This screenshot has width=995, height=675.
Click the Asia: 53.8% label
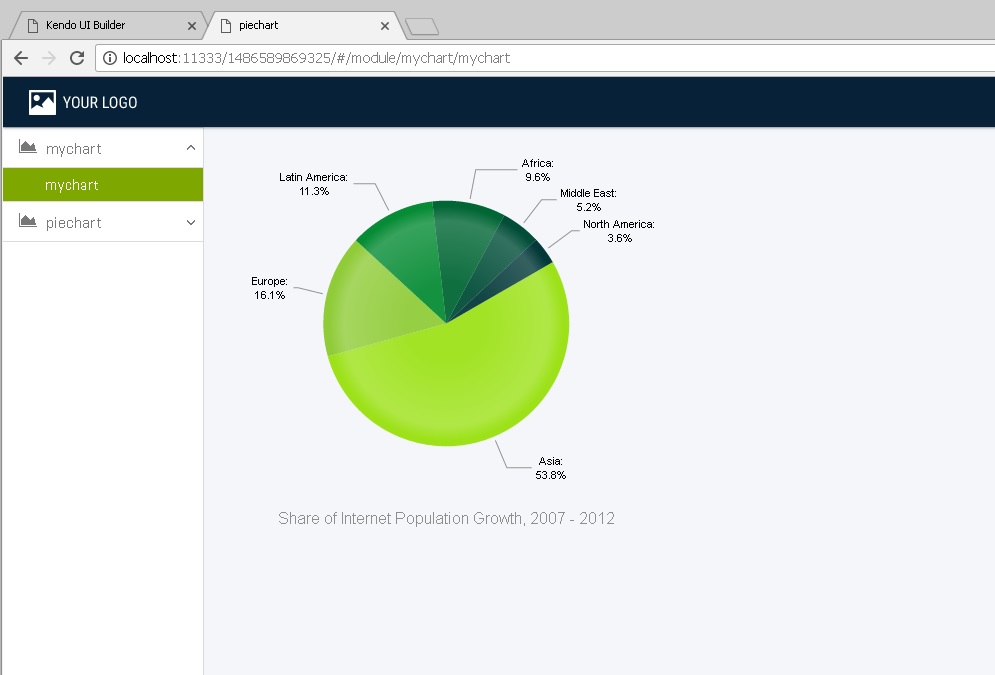click(550, 468)
